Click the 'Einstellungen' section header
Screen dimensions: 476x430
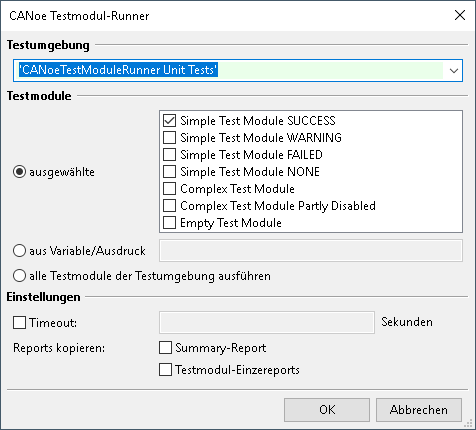43,297
